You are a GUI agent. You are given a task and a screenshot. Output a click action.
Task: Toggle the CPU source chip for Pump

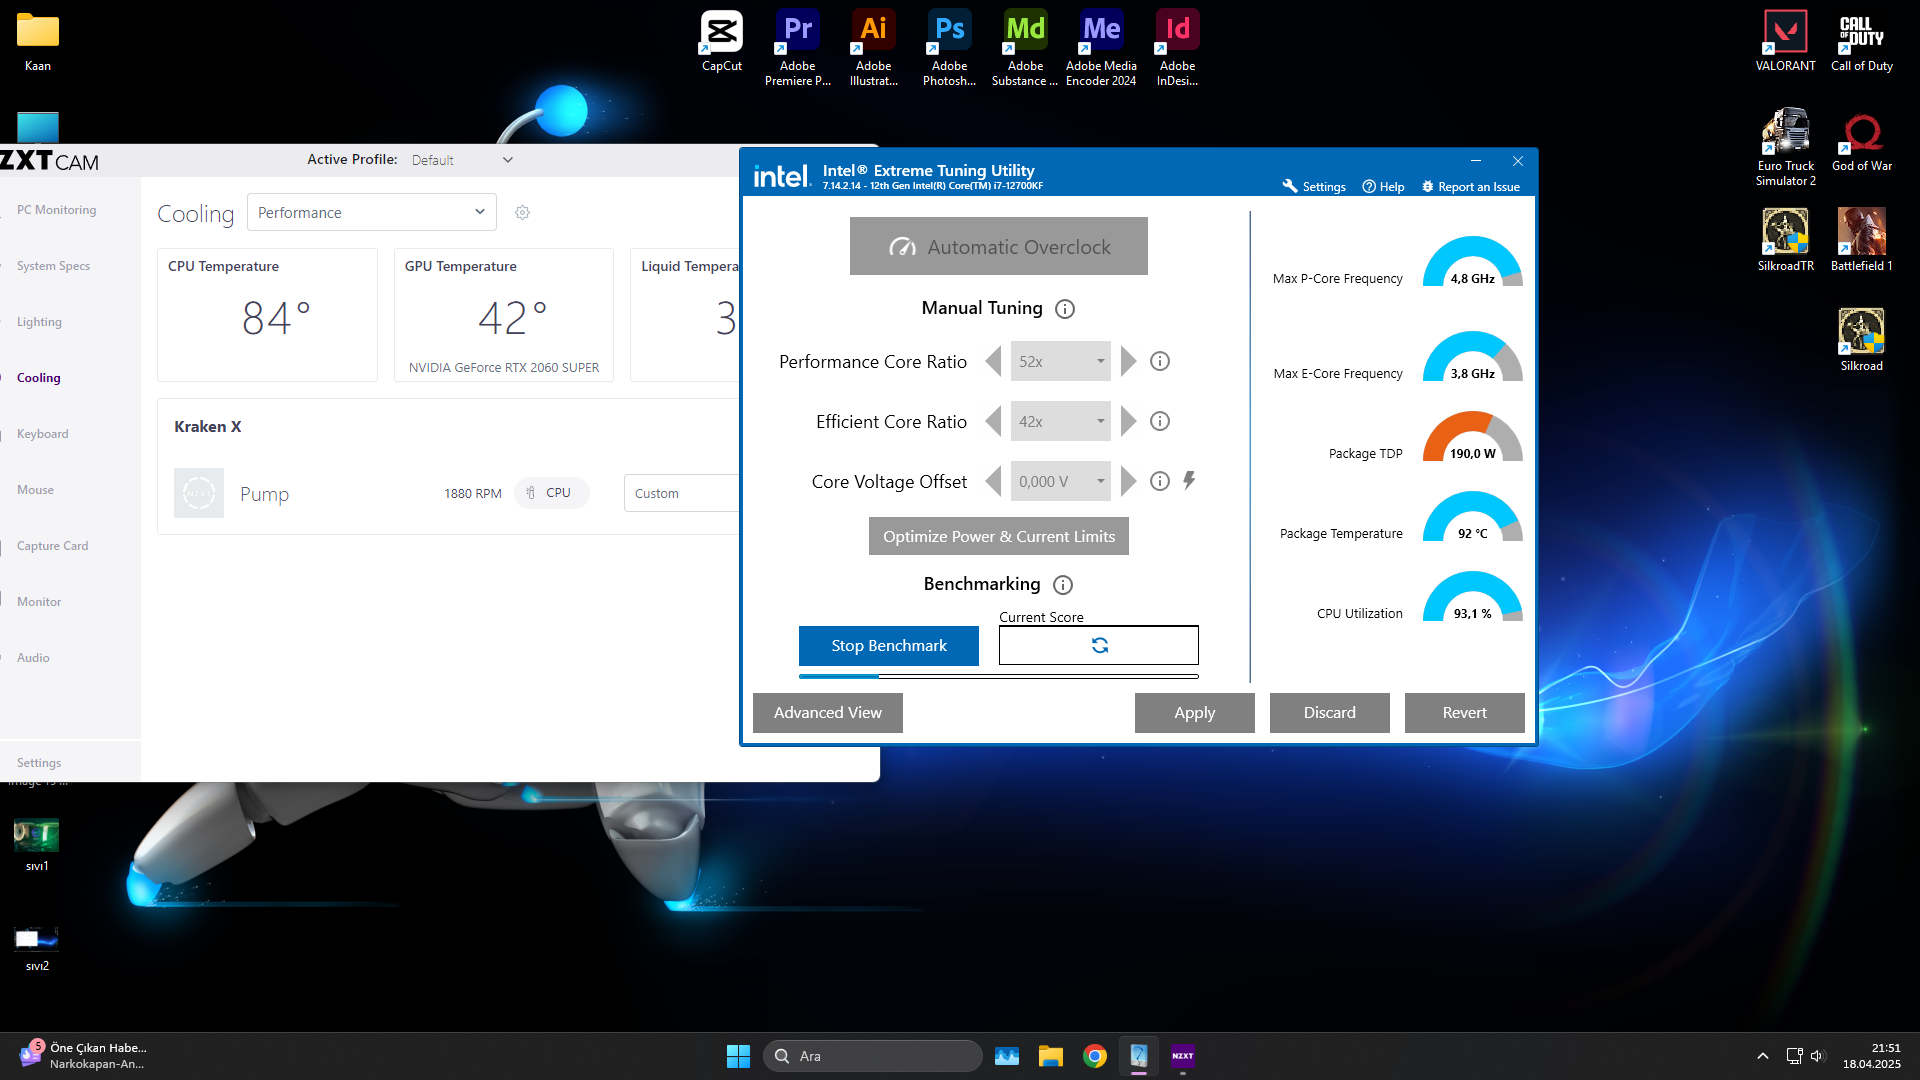tap(552, 493)
